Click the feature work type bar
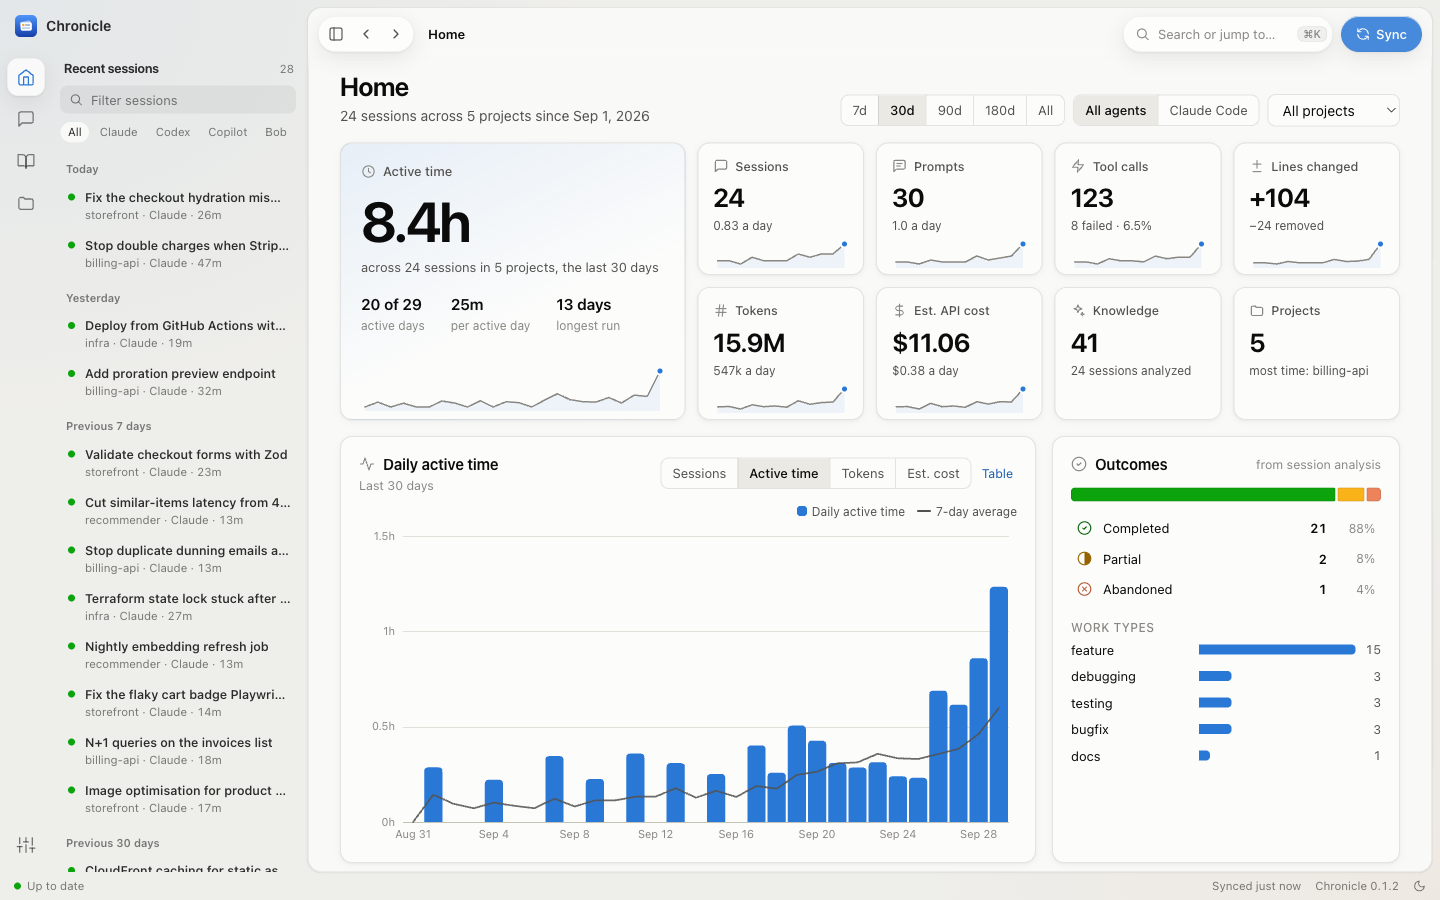Image resolution: width=1440 pixels, height=900 pixels. [x=1277, y=650]
